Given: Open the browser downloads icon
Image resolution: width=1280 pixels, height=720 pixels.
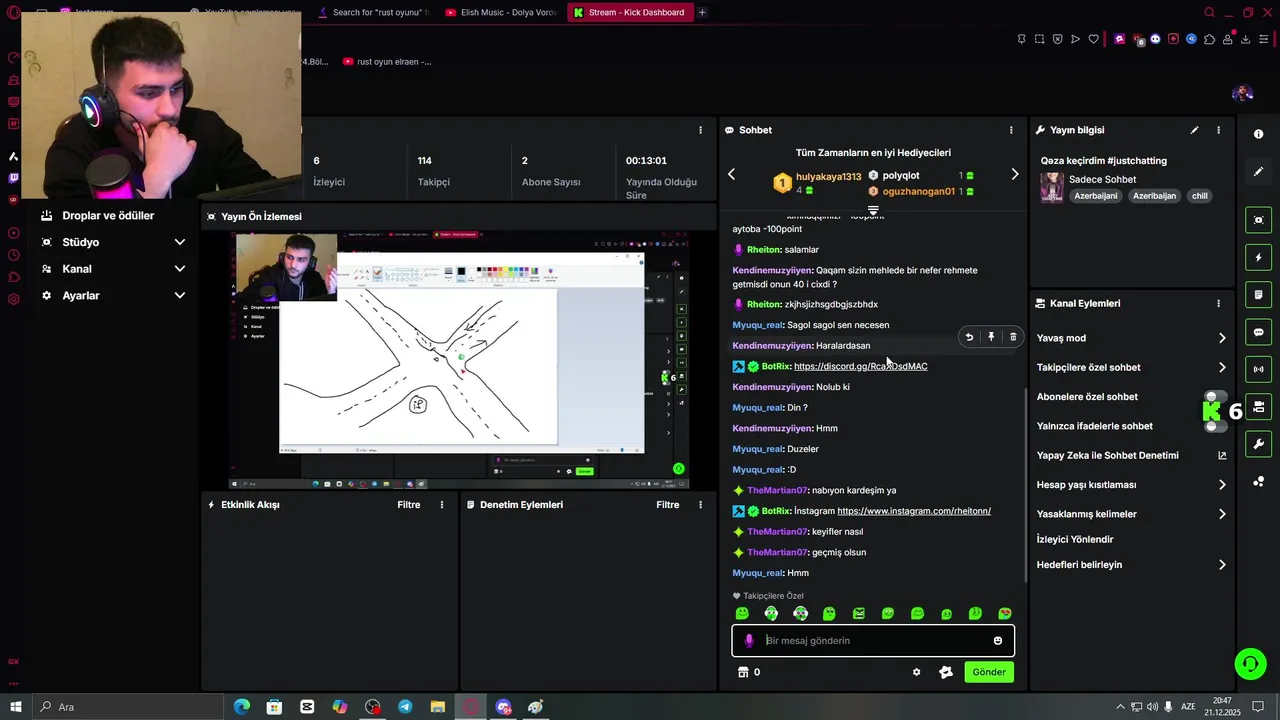Looking at the screenshot, I should click(1245, 39).
